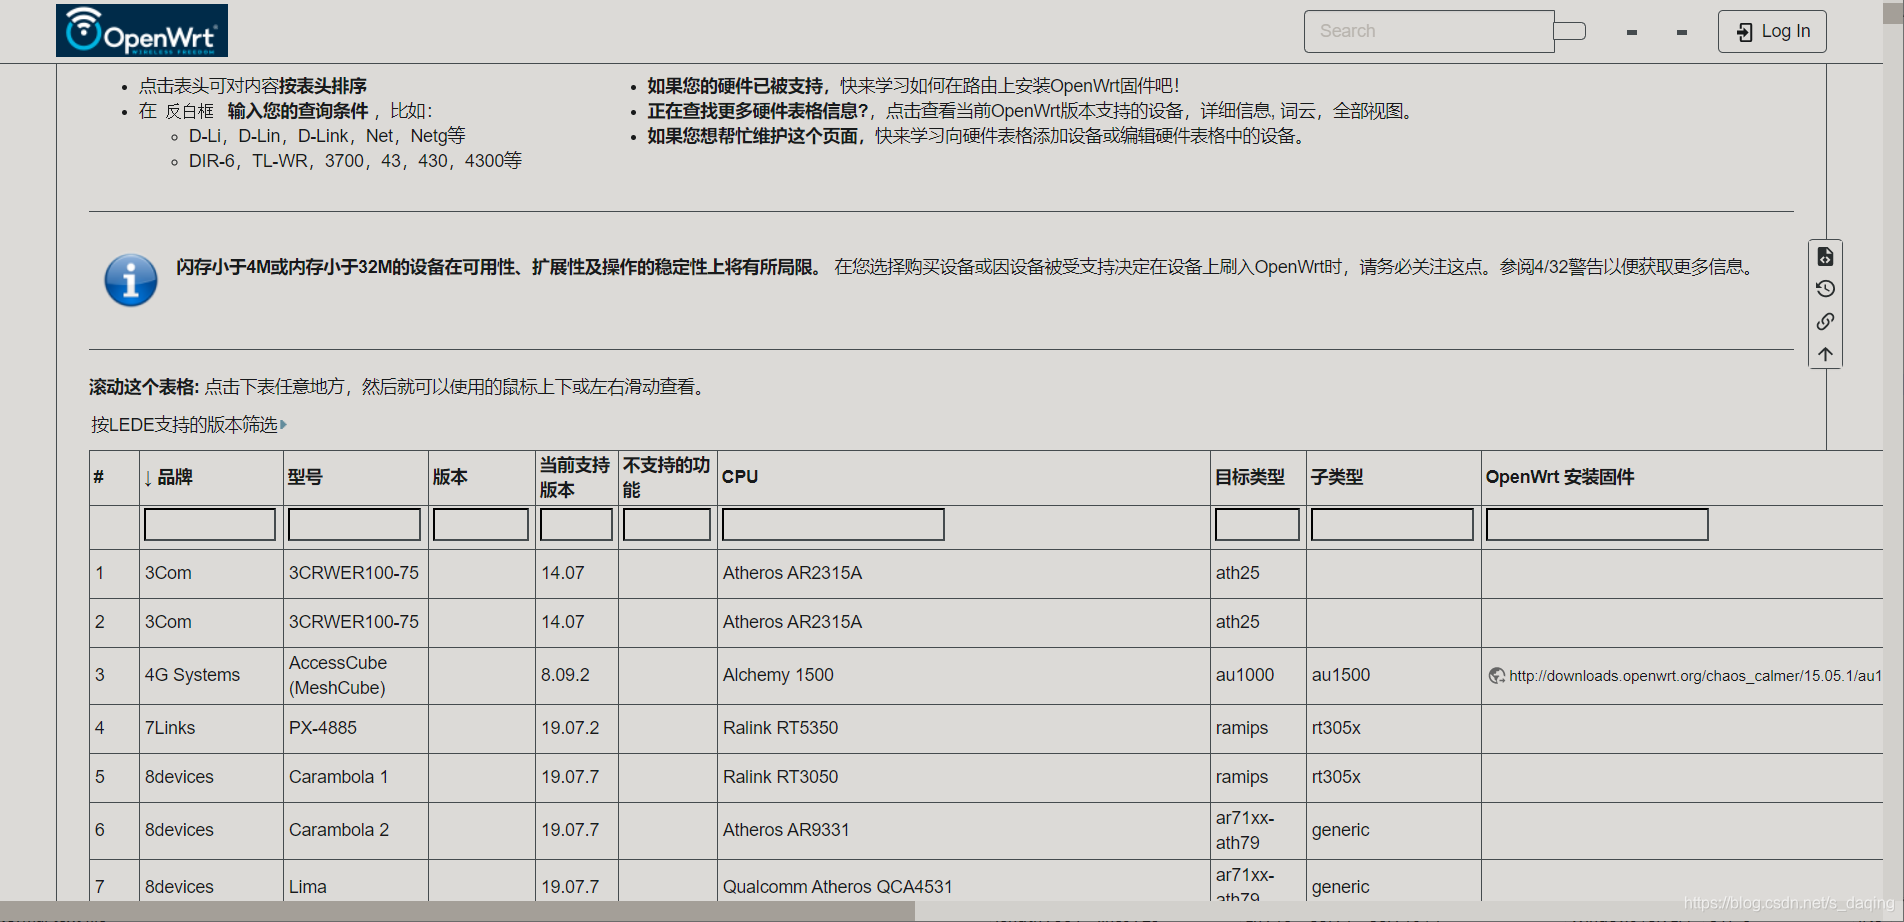Click the CPU filter input box
The height and width of the screenshot is (922, 1904).
[833, 525]
